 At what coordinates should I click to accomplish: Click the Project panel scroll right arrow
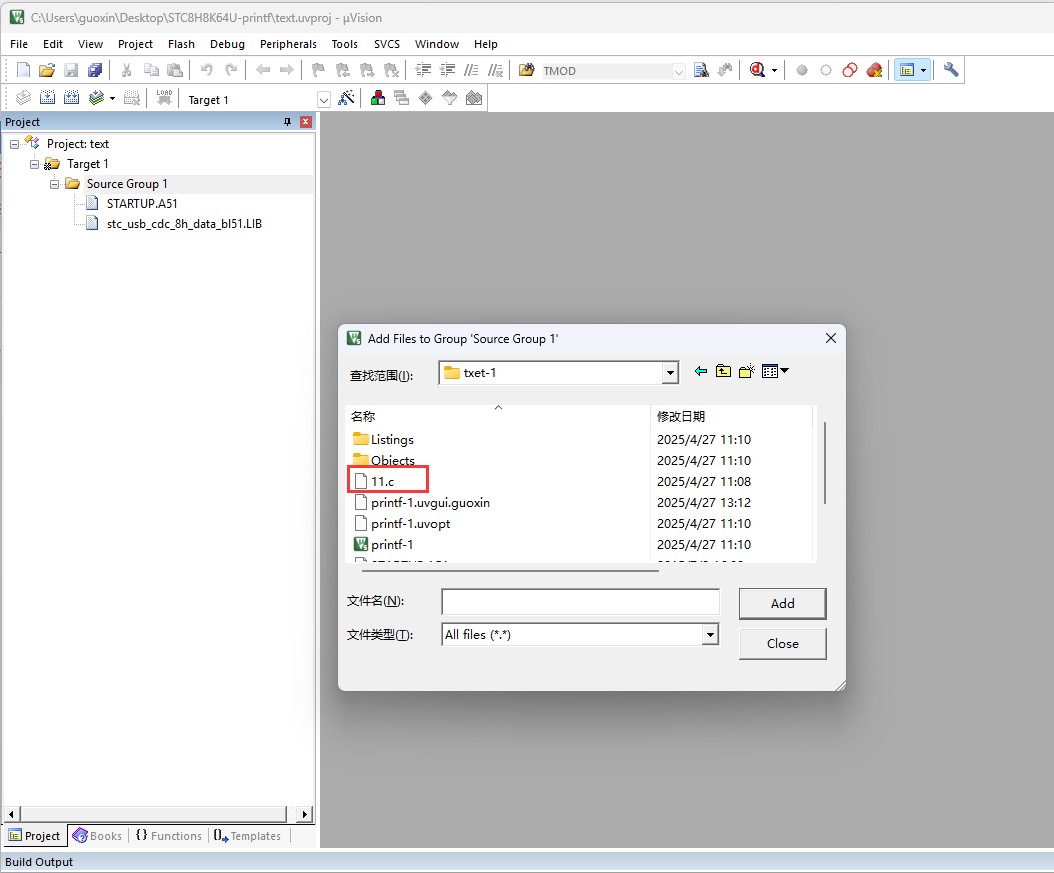(x=305, y=814)
